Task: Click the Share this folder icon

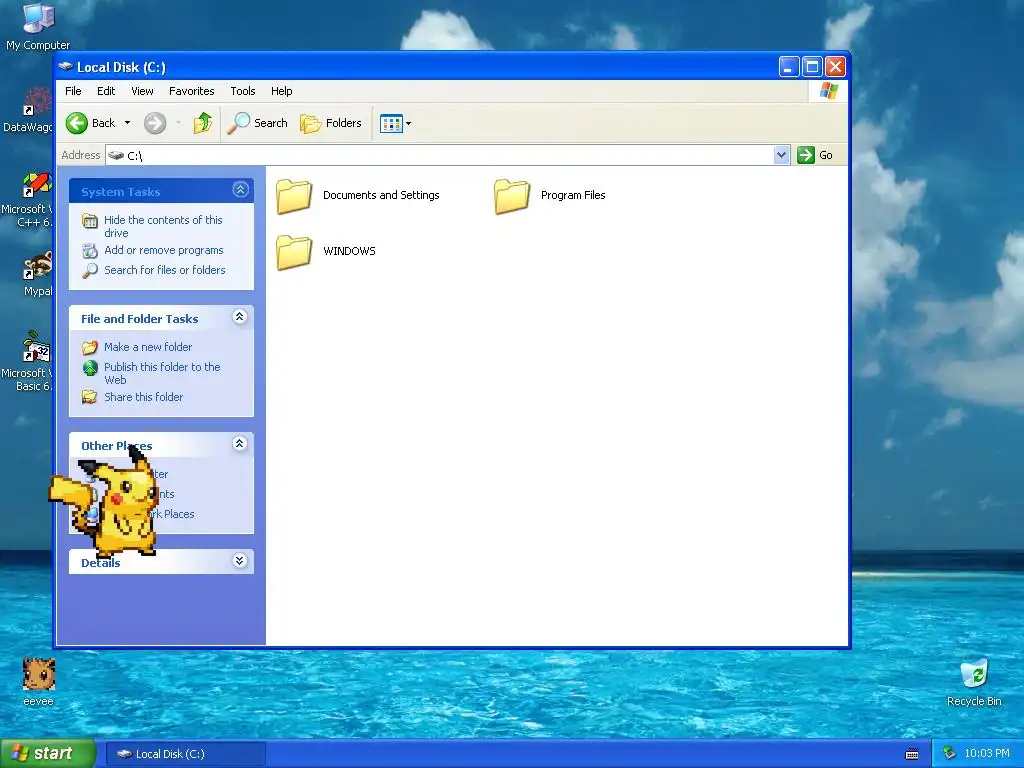Action: pyautogui.click(x=90, y=397)
